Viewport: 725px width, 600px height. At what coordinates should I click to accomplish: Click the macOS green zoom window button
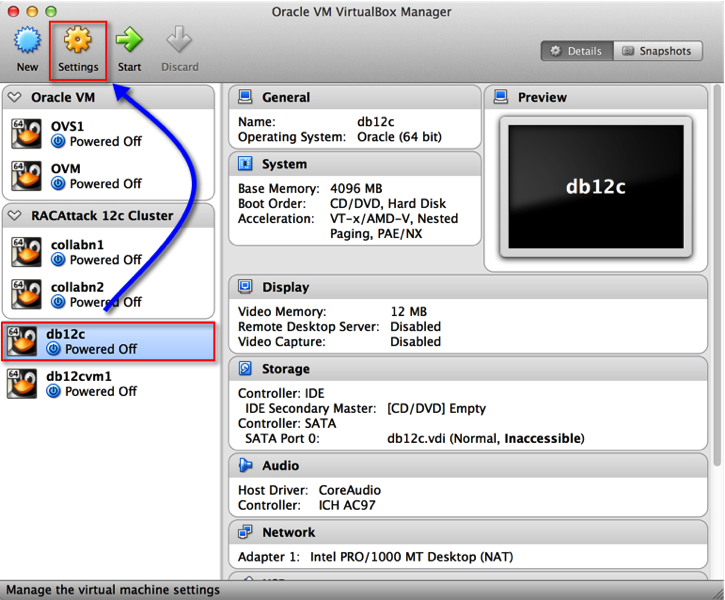51,11
